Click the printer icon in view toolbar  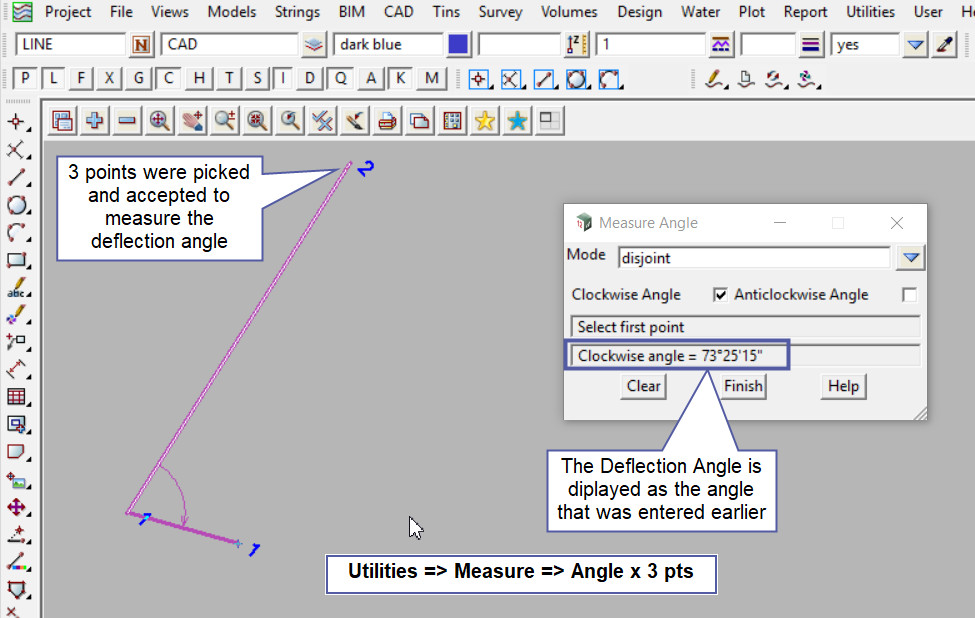pos(388,121)
